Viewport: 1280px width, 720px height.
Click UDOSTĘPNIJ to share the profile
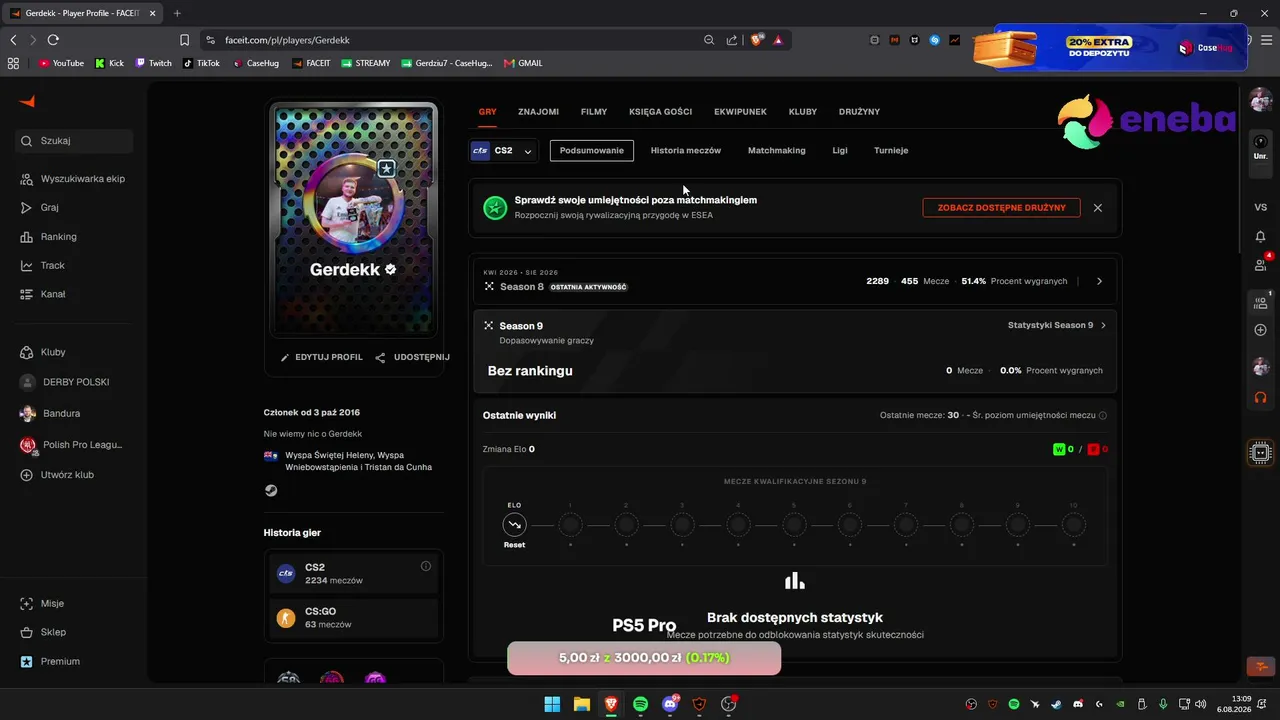point(412,357)
